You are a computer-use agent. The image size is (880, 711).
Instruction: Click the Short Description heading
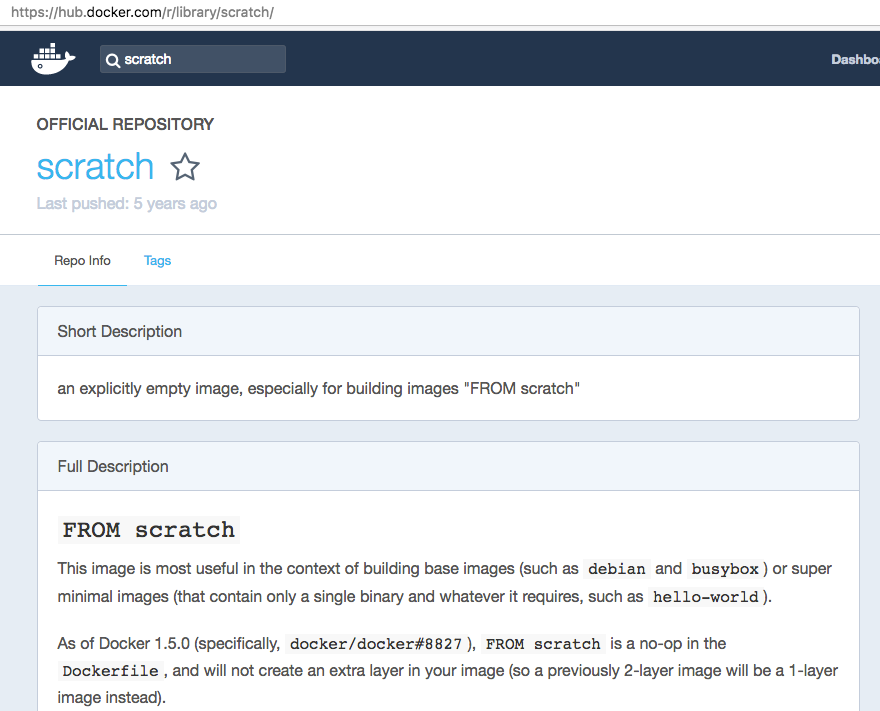coord(120,331)
